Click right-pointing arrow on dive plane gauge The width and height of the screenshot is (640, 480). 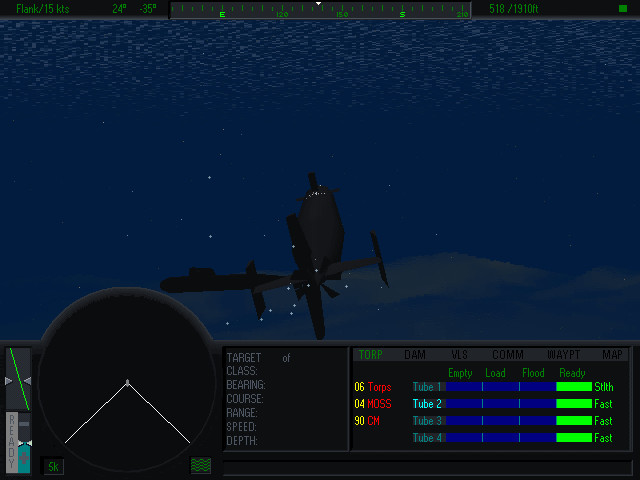click(x=9, y=381)
